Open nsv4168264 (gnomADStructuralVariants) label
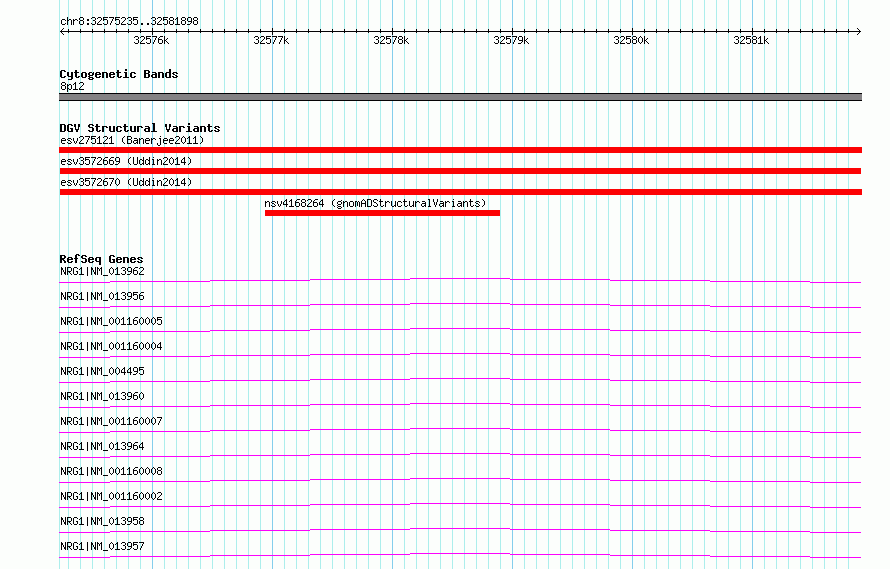This screenshot has width=890, height=569. point(375,203)
